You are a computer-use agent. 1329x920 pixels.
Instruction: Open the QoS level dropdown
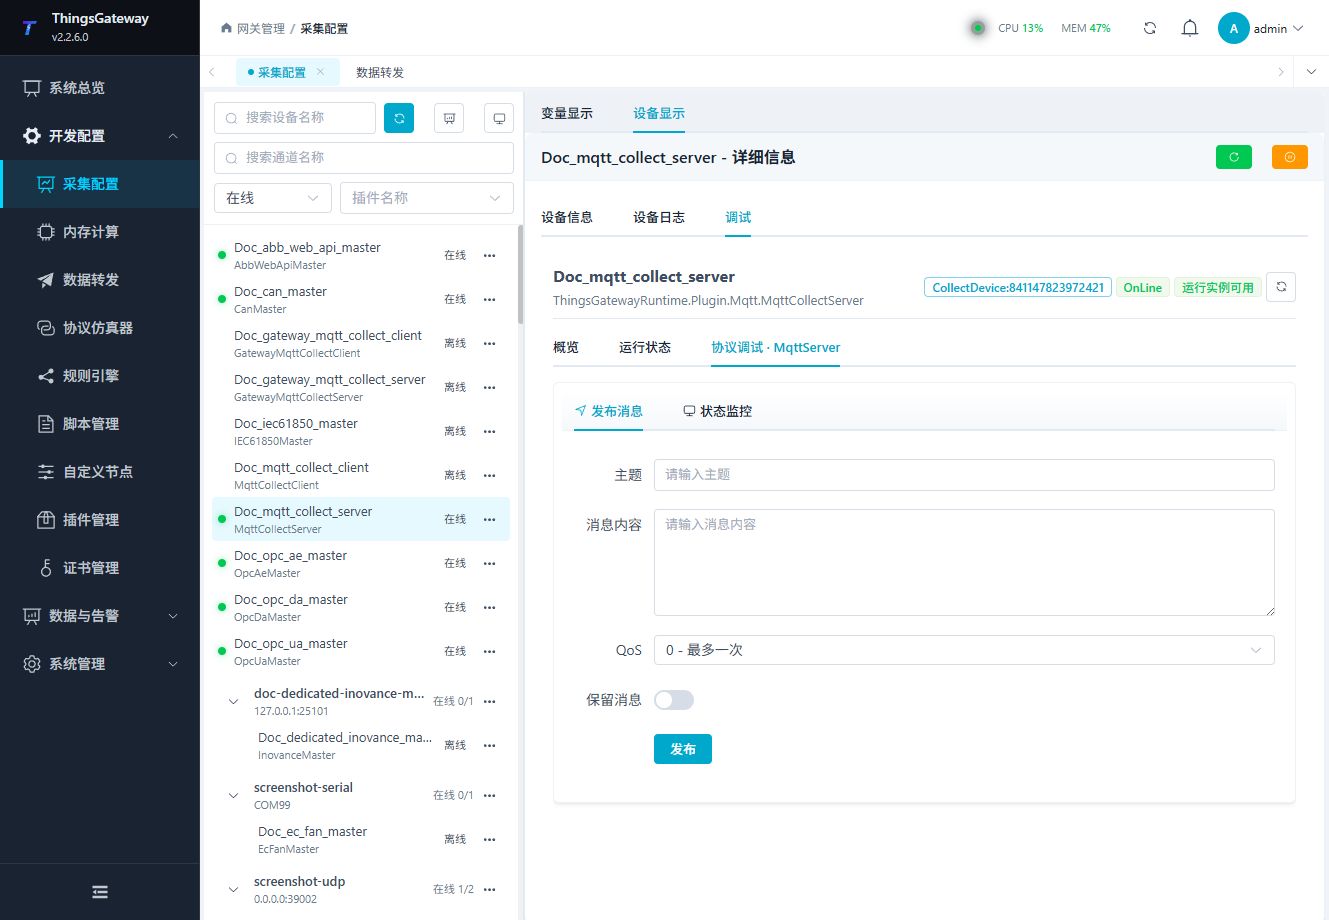coord(964,650)
